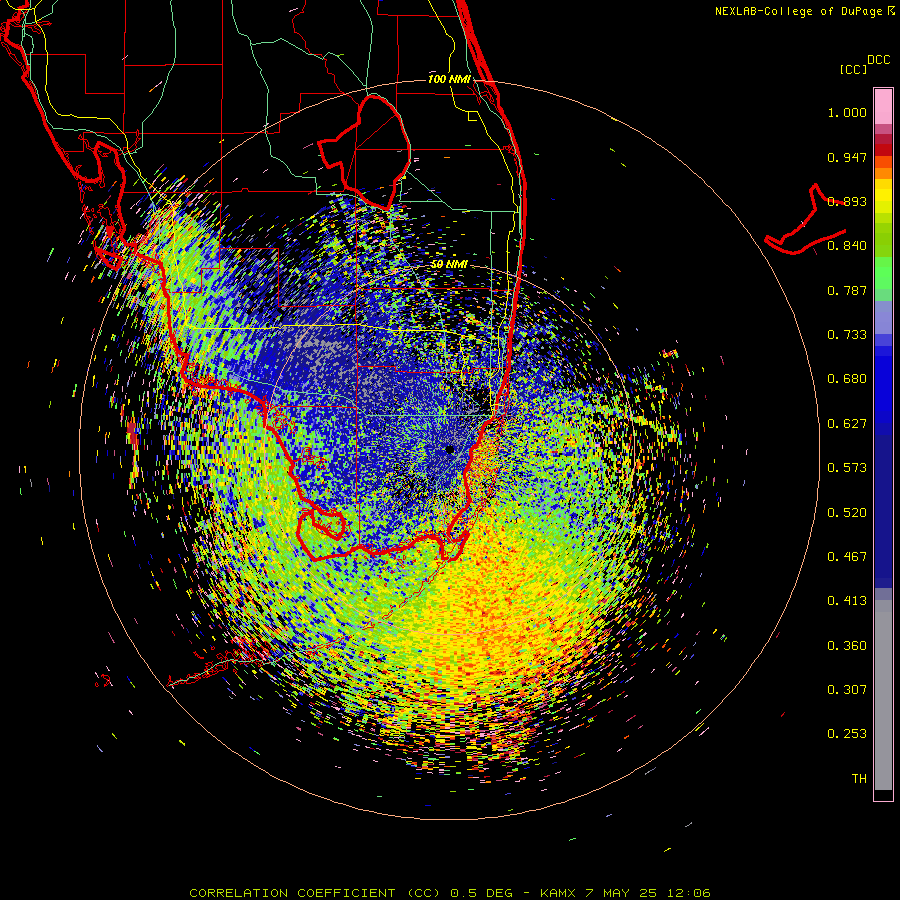
Task: Click the 0.307 legend value
Action: tap(847, 690)
